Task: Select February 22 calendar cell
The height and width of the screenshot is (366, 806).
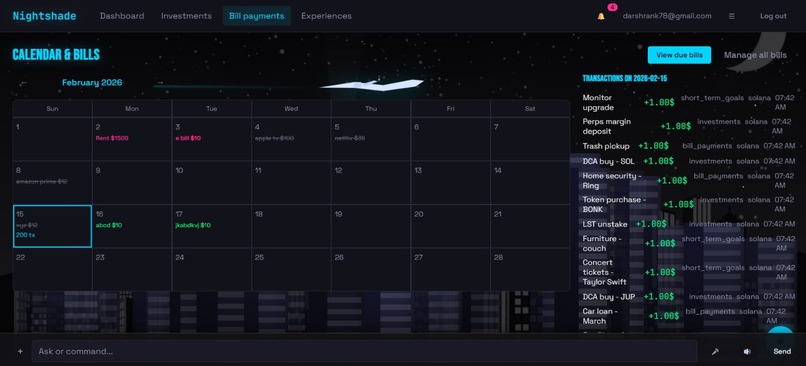Action: coord(52,269)
